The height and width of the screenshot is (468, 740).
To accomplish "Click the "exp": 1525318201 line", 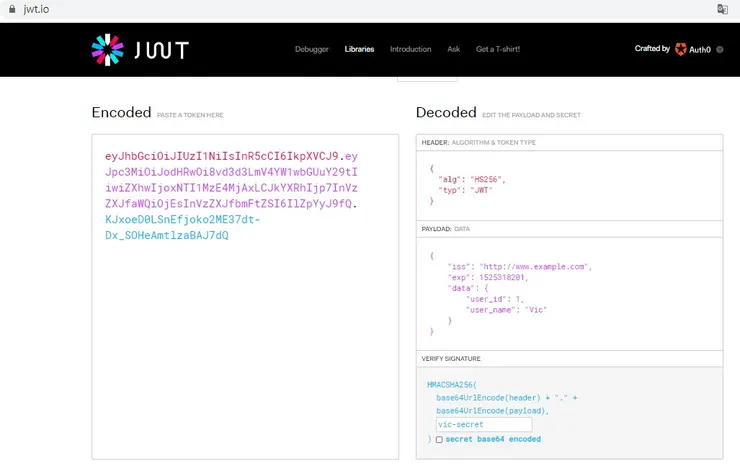I will coord(488,278).
